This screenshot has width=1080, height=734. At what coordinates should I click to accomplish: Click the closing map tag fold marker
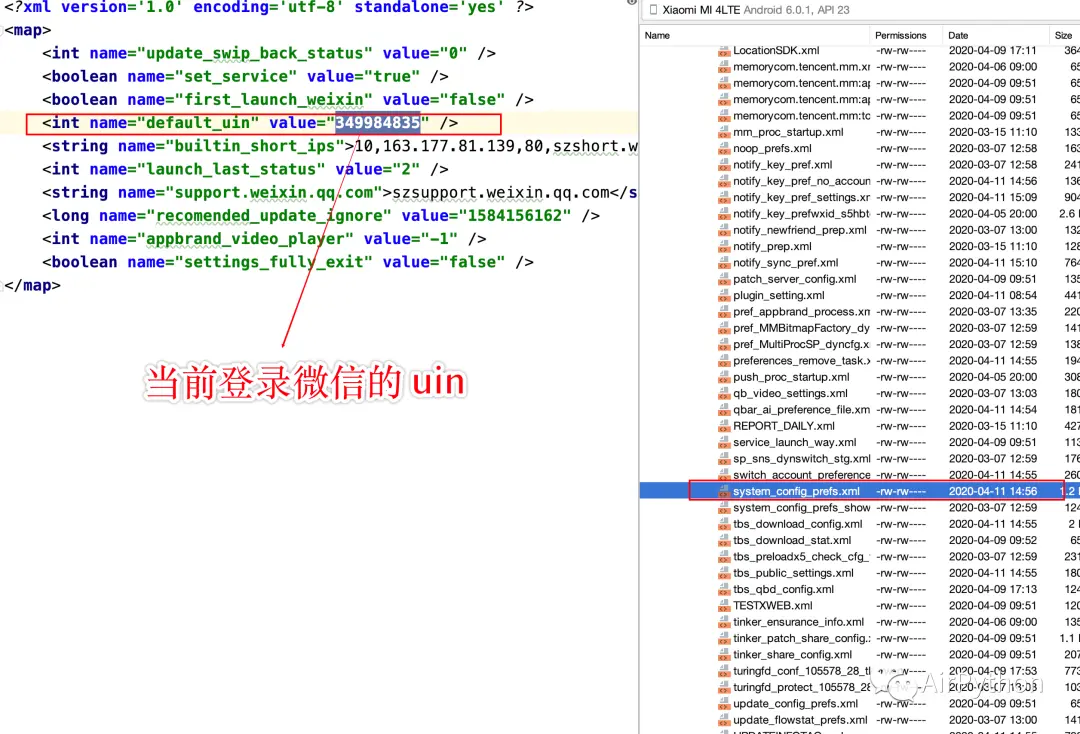coord(2,285)
